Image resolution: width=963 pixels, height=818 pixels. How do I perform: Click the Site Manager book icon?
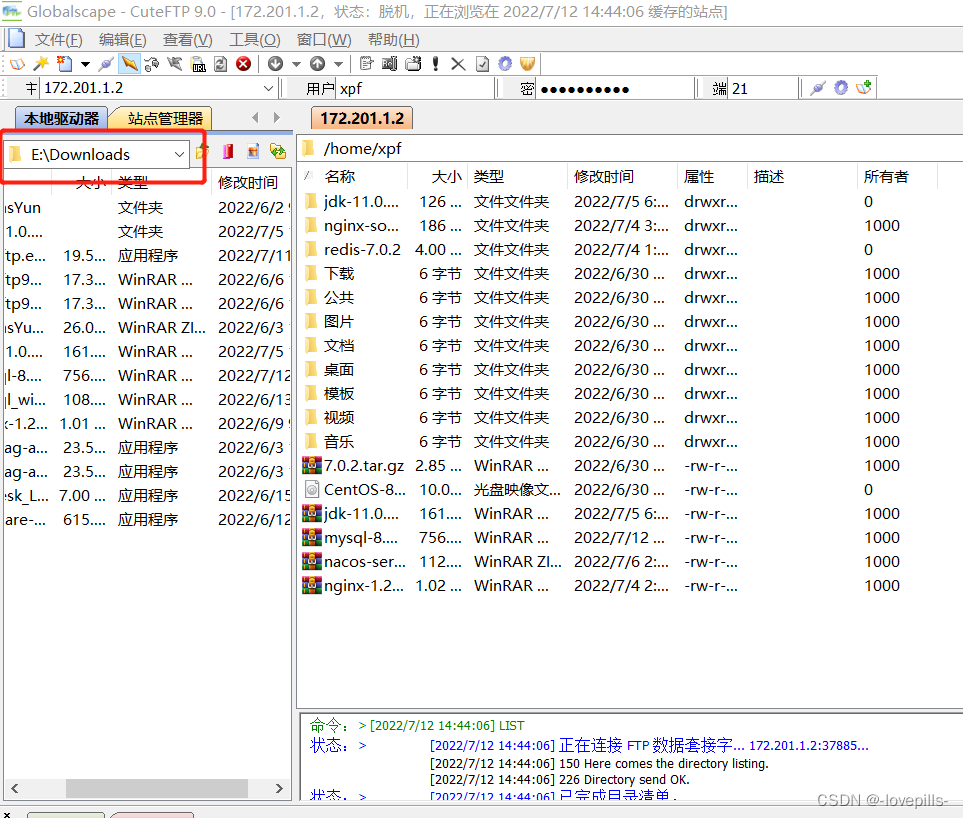click(17, 64)
